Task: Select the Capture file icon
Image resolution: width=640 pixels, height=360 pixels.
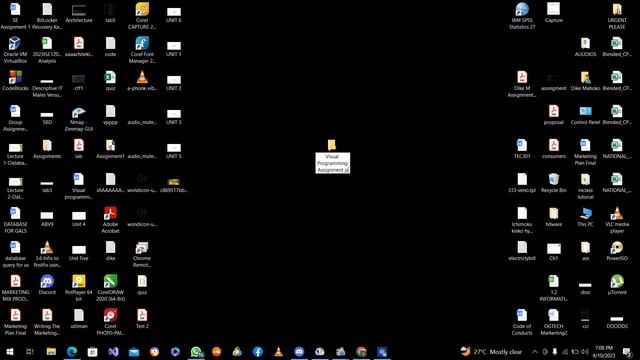Action: coord(553,12)
